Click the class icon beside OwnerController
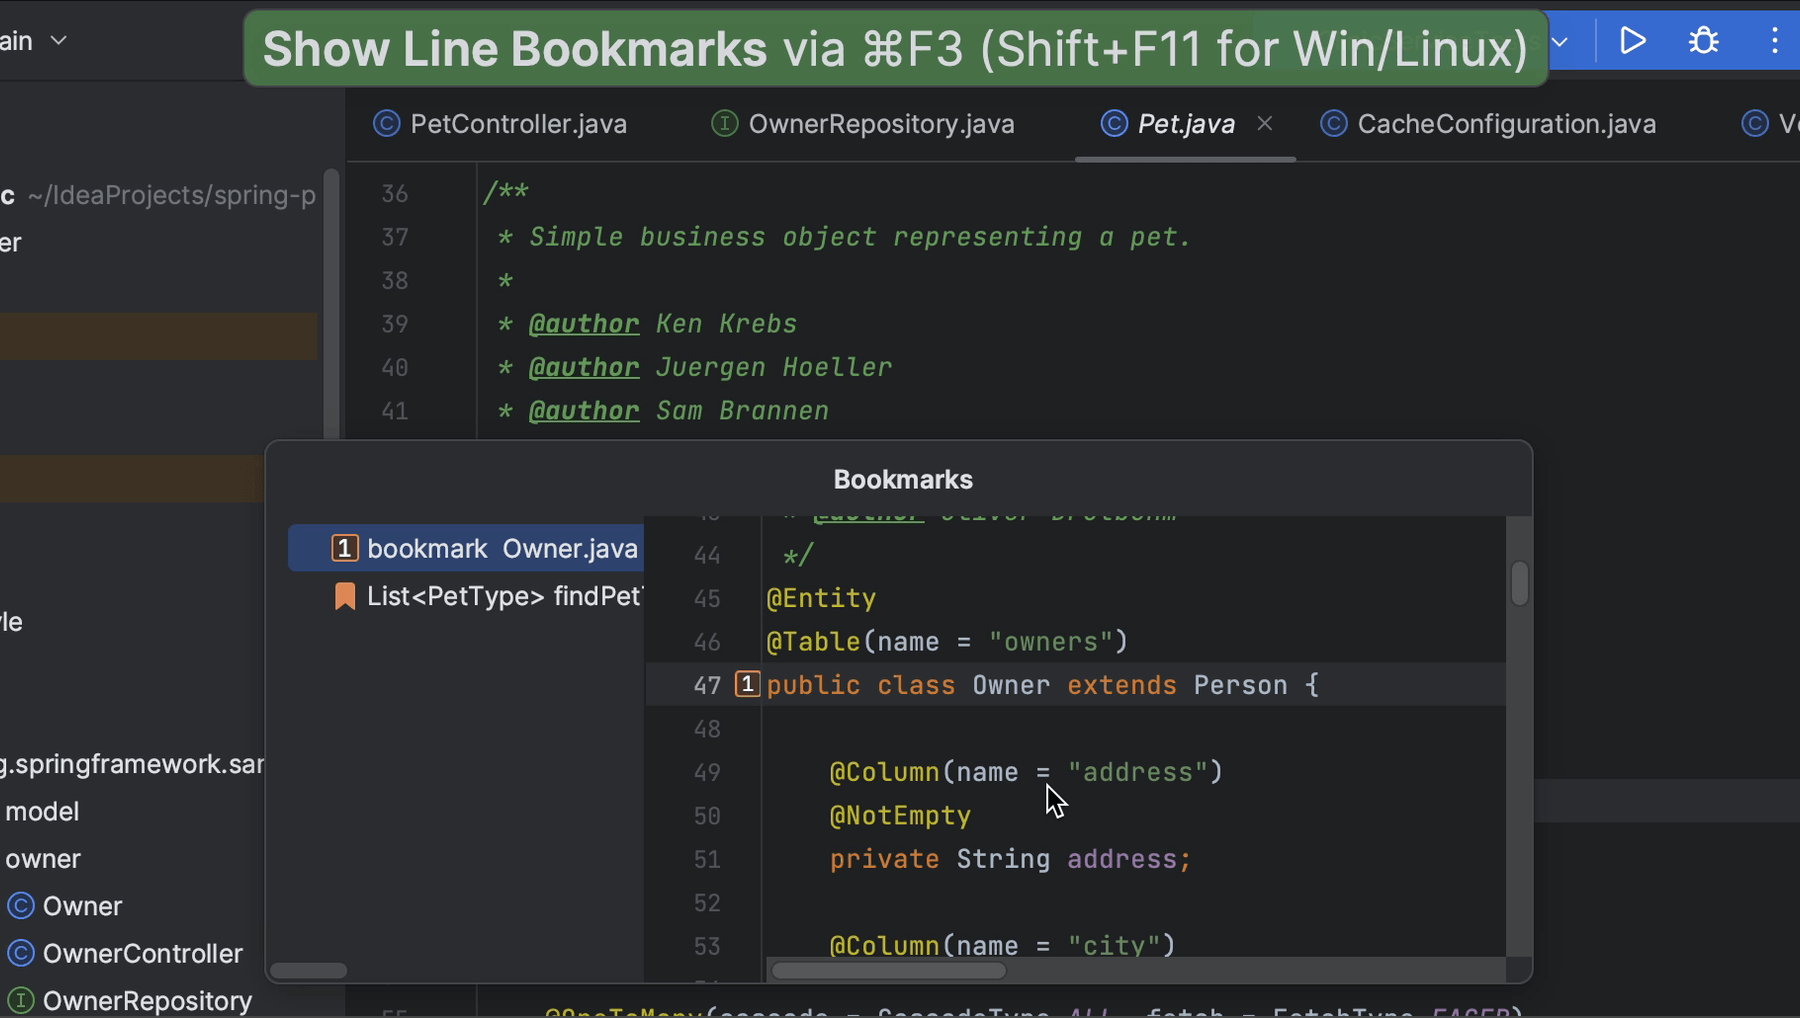Viewport: 1800px width, 1018px height. click(19, 954)
